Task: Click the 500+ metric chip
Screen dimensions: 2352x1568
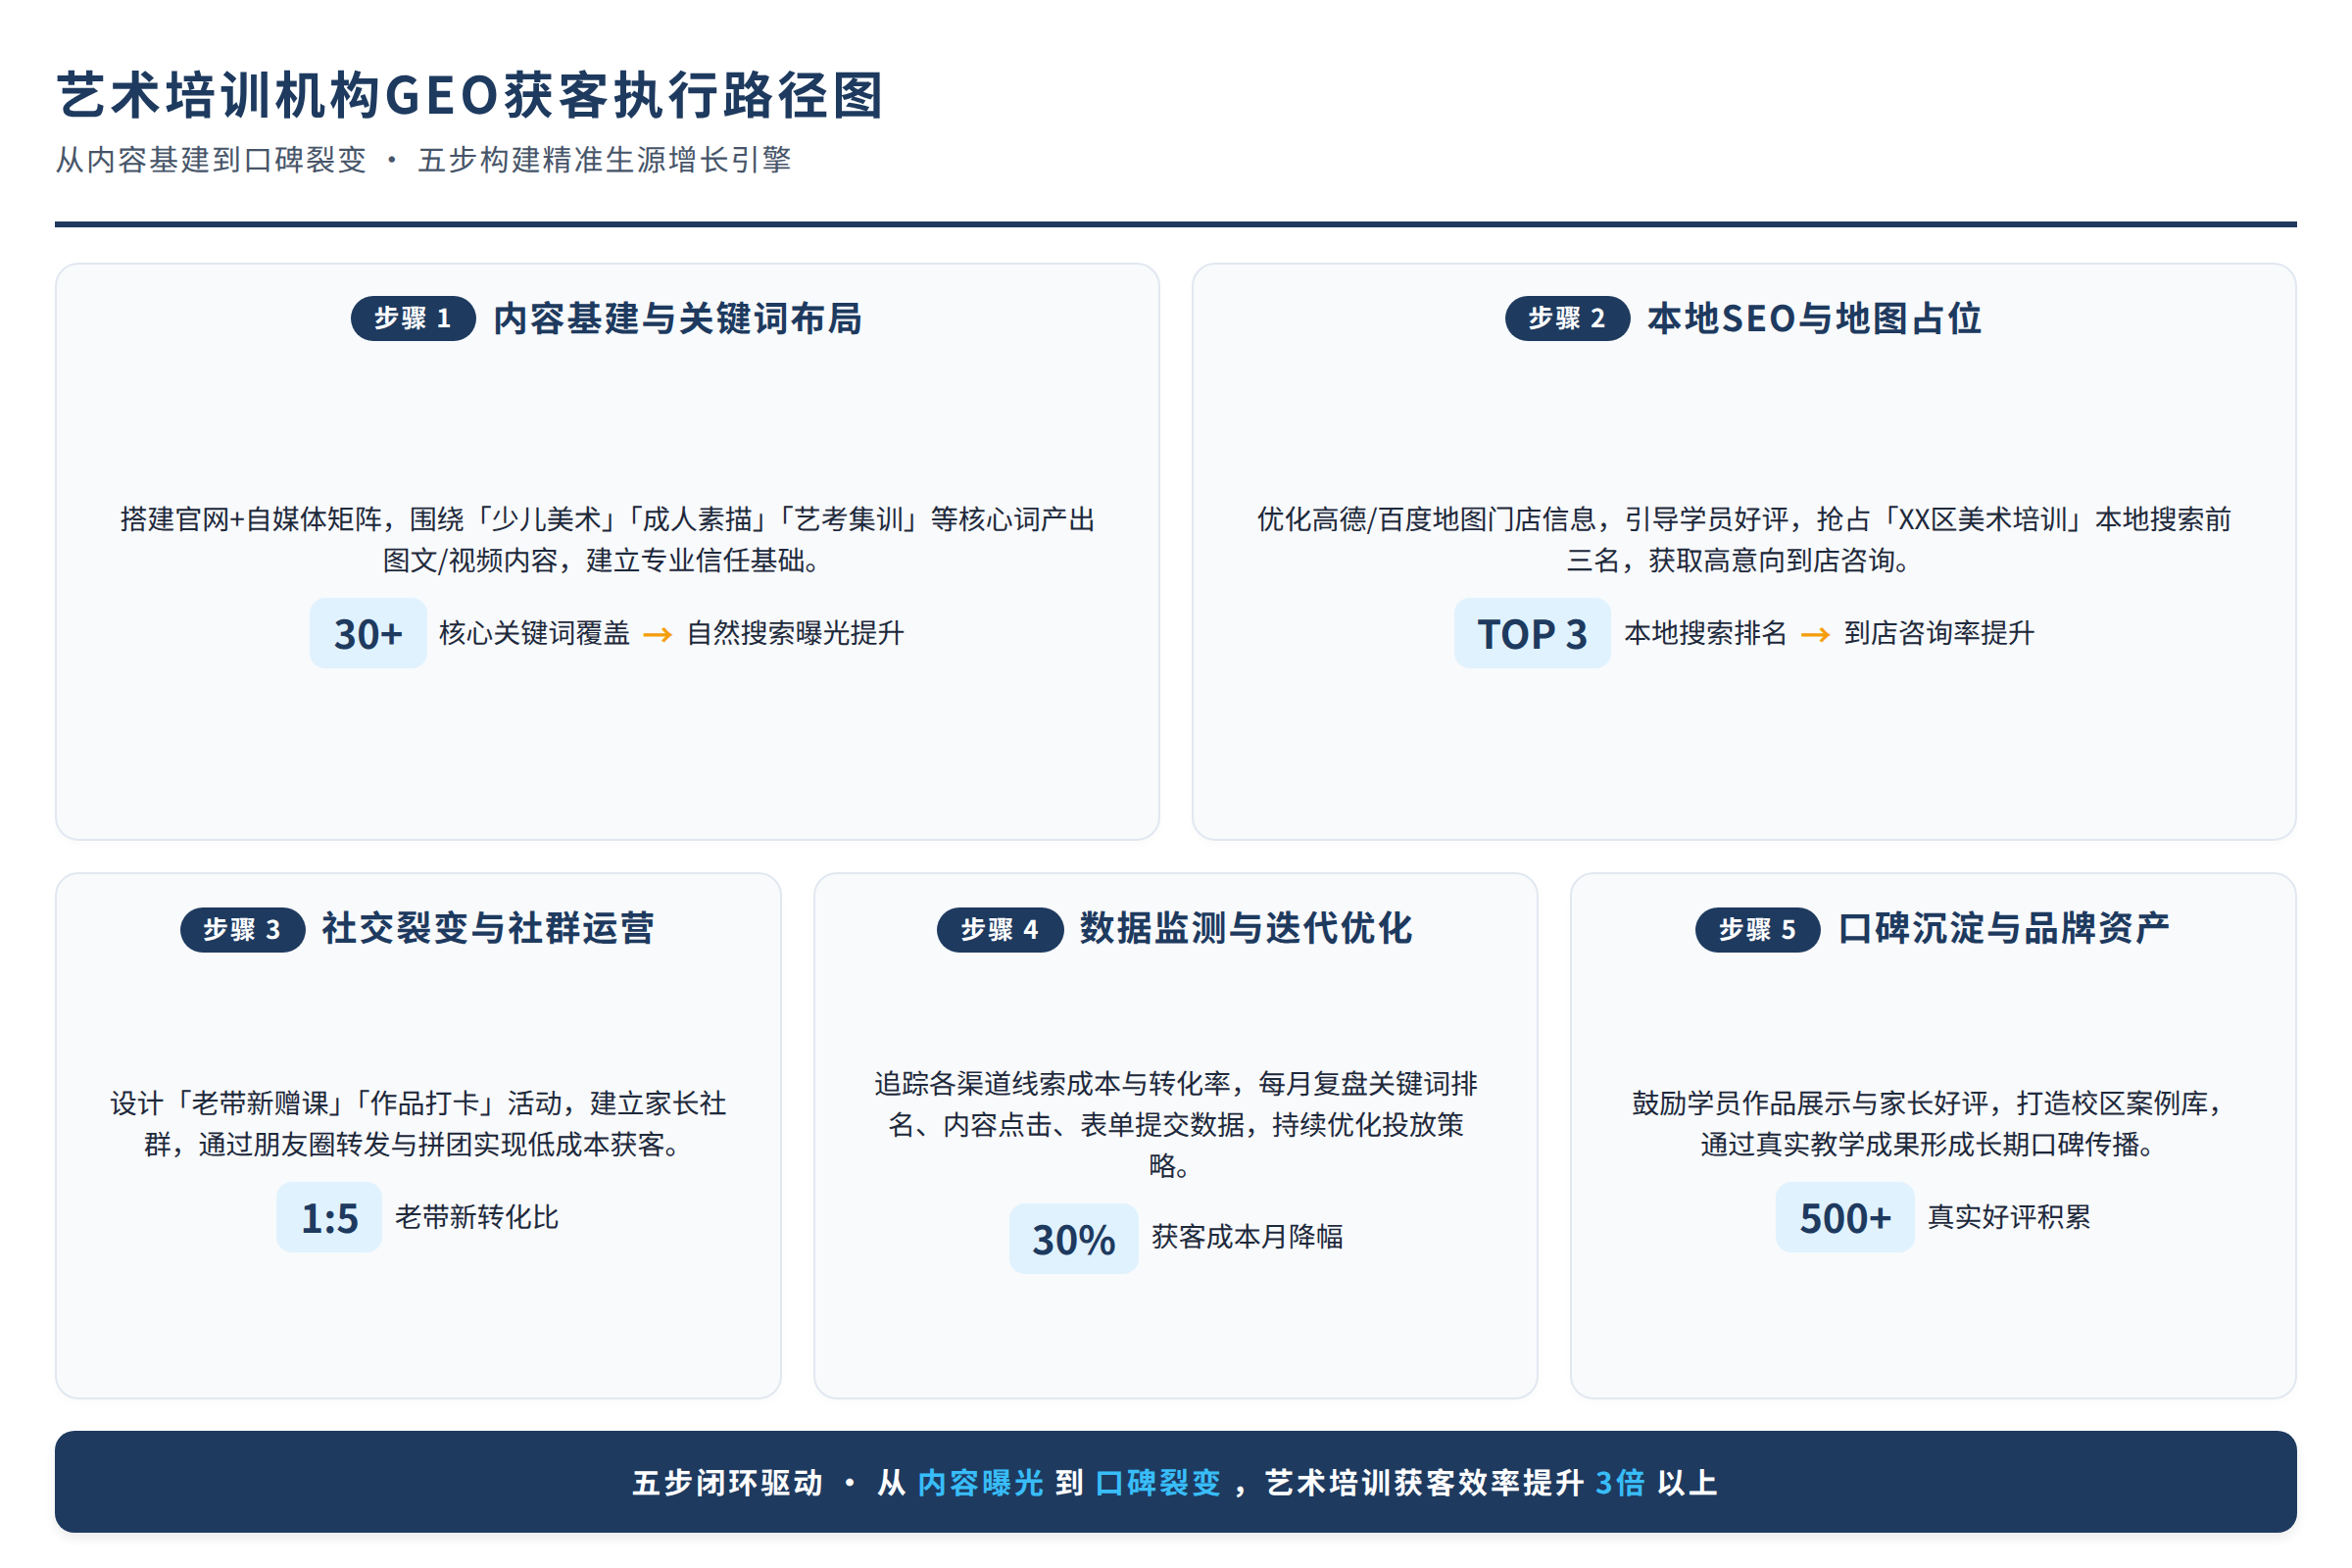Action: (x=1845, y=1217)
